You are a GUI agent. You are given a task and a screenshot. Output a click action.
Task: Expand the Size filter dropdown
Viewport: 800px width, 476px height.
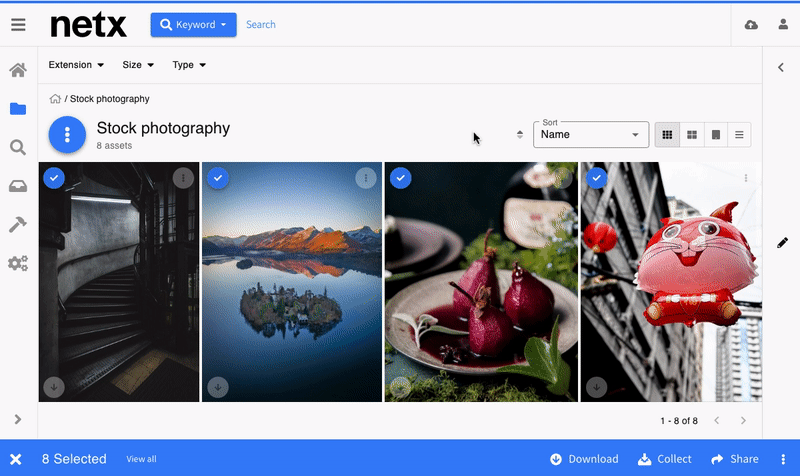pyautogui.click(x=138, y=65)
